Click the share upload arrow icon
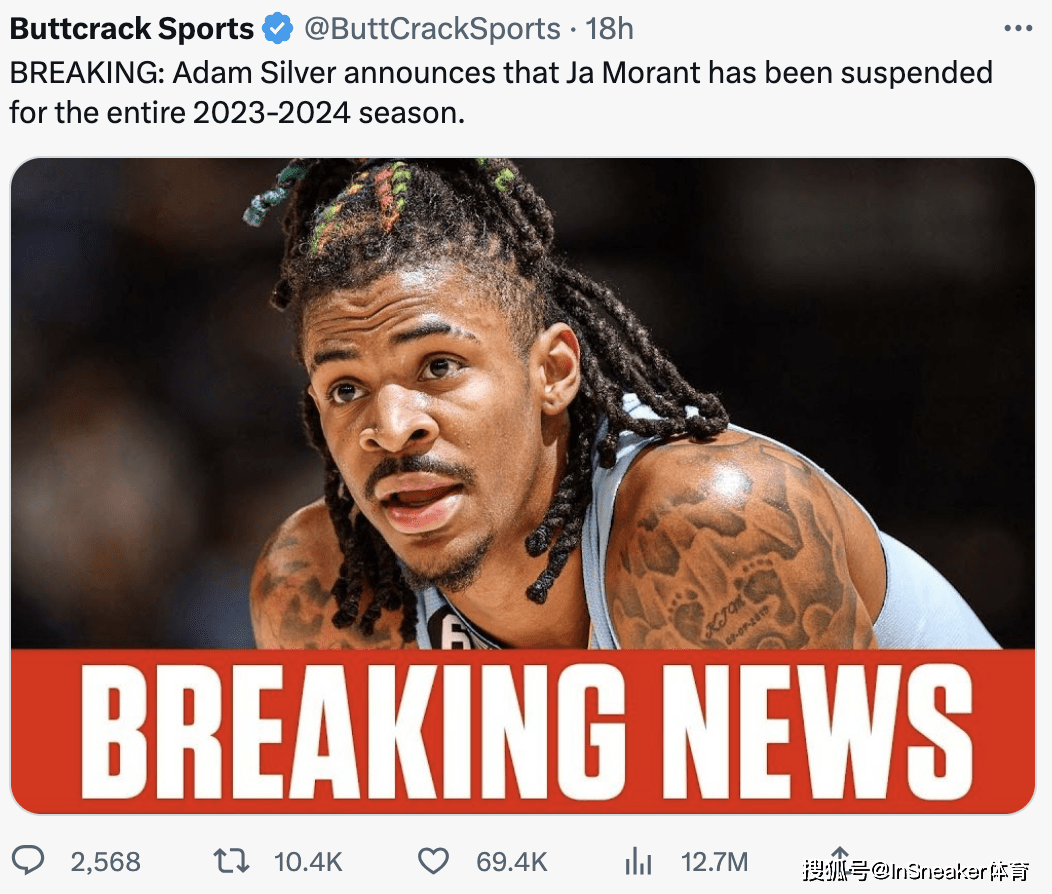Screen dimensions: 1052x894 tap(839, 860)
